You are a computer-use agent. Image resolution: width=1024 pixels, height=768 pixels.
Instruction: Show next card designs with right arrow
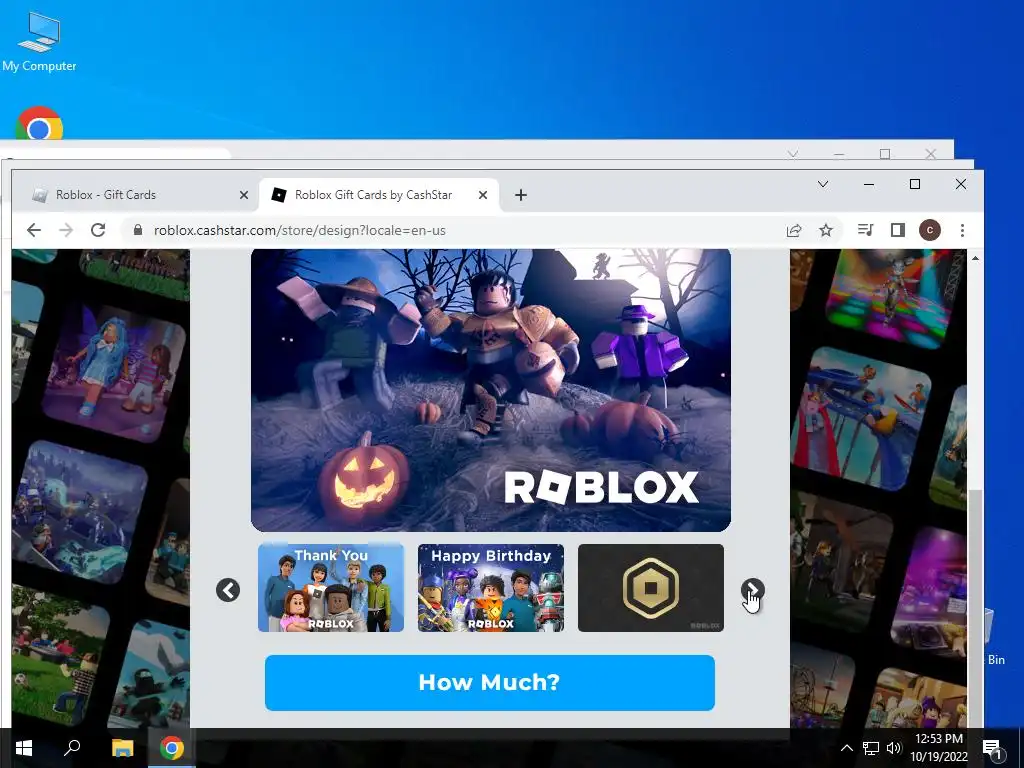click(x=752, y=590)
